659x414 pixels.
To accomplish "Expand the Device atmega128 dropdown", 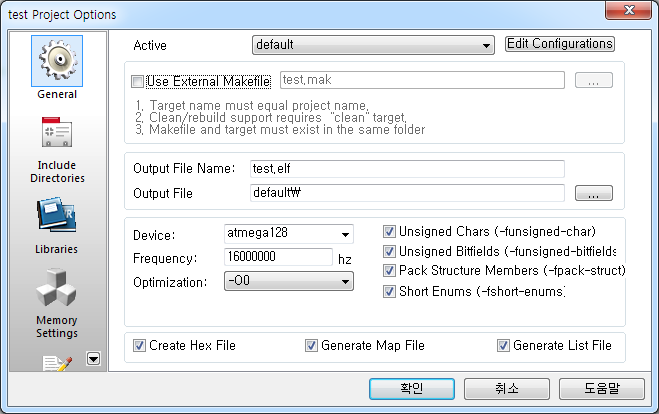I will [x=289, y=234].
